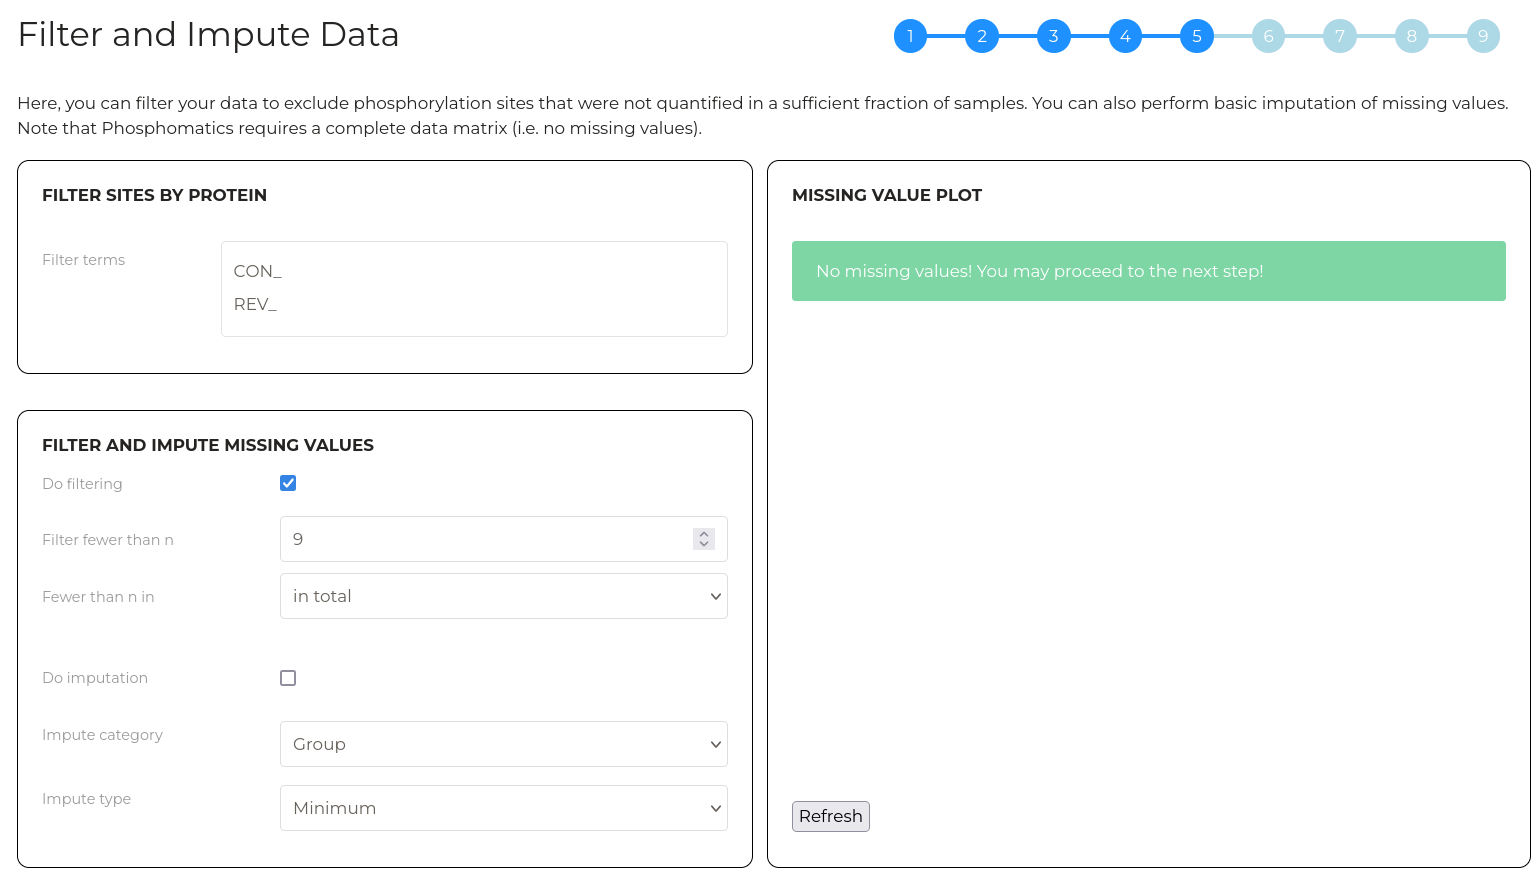
Task: Click the Filter fewer than n spinner arrows
Action: point(704,539)
